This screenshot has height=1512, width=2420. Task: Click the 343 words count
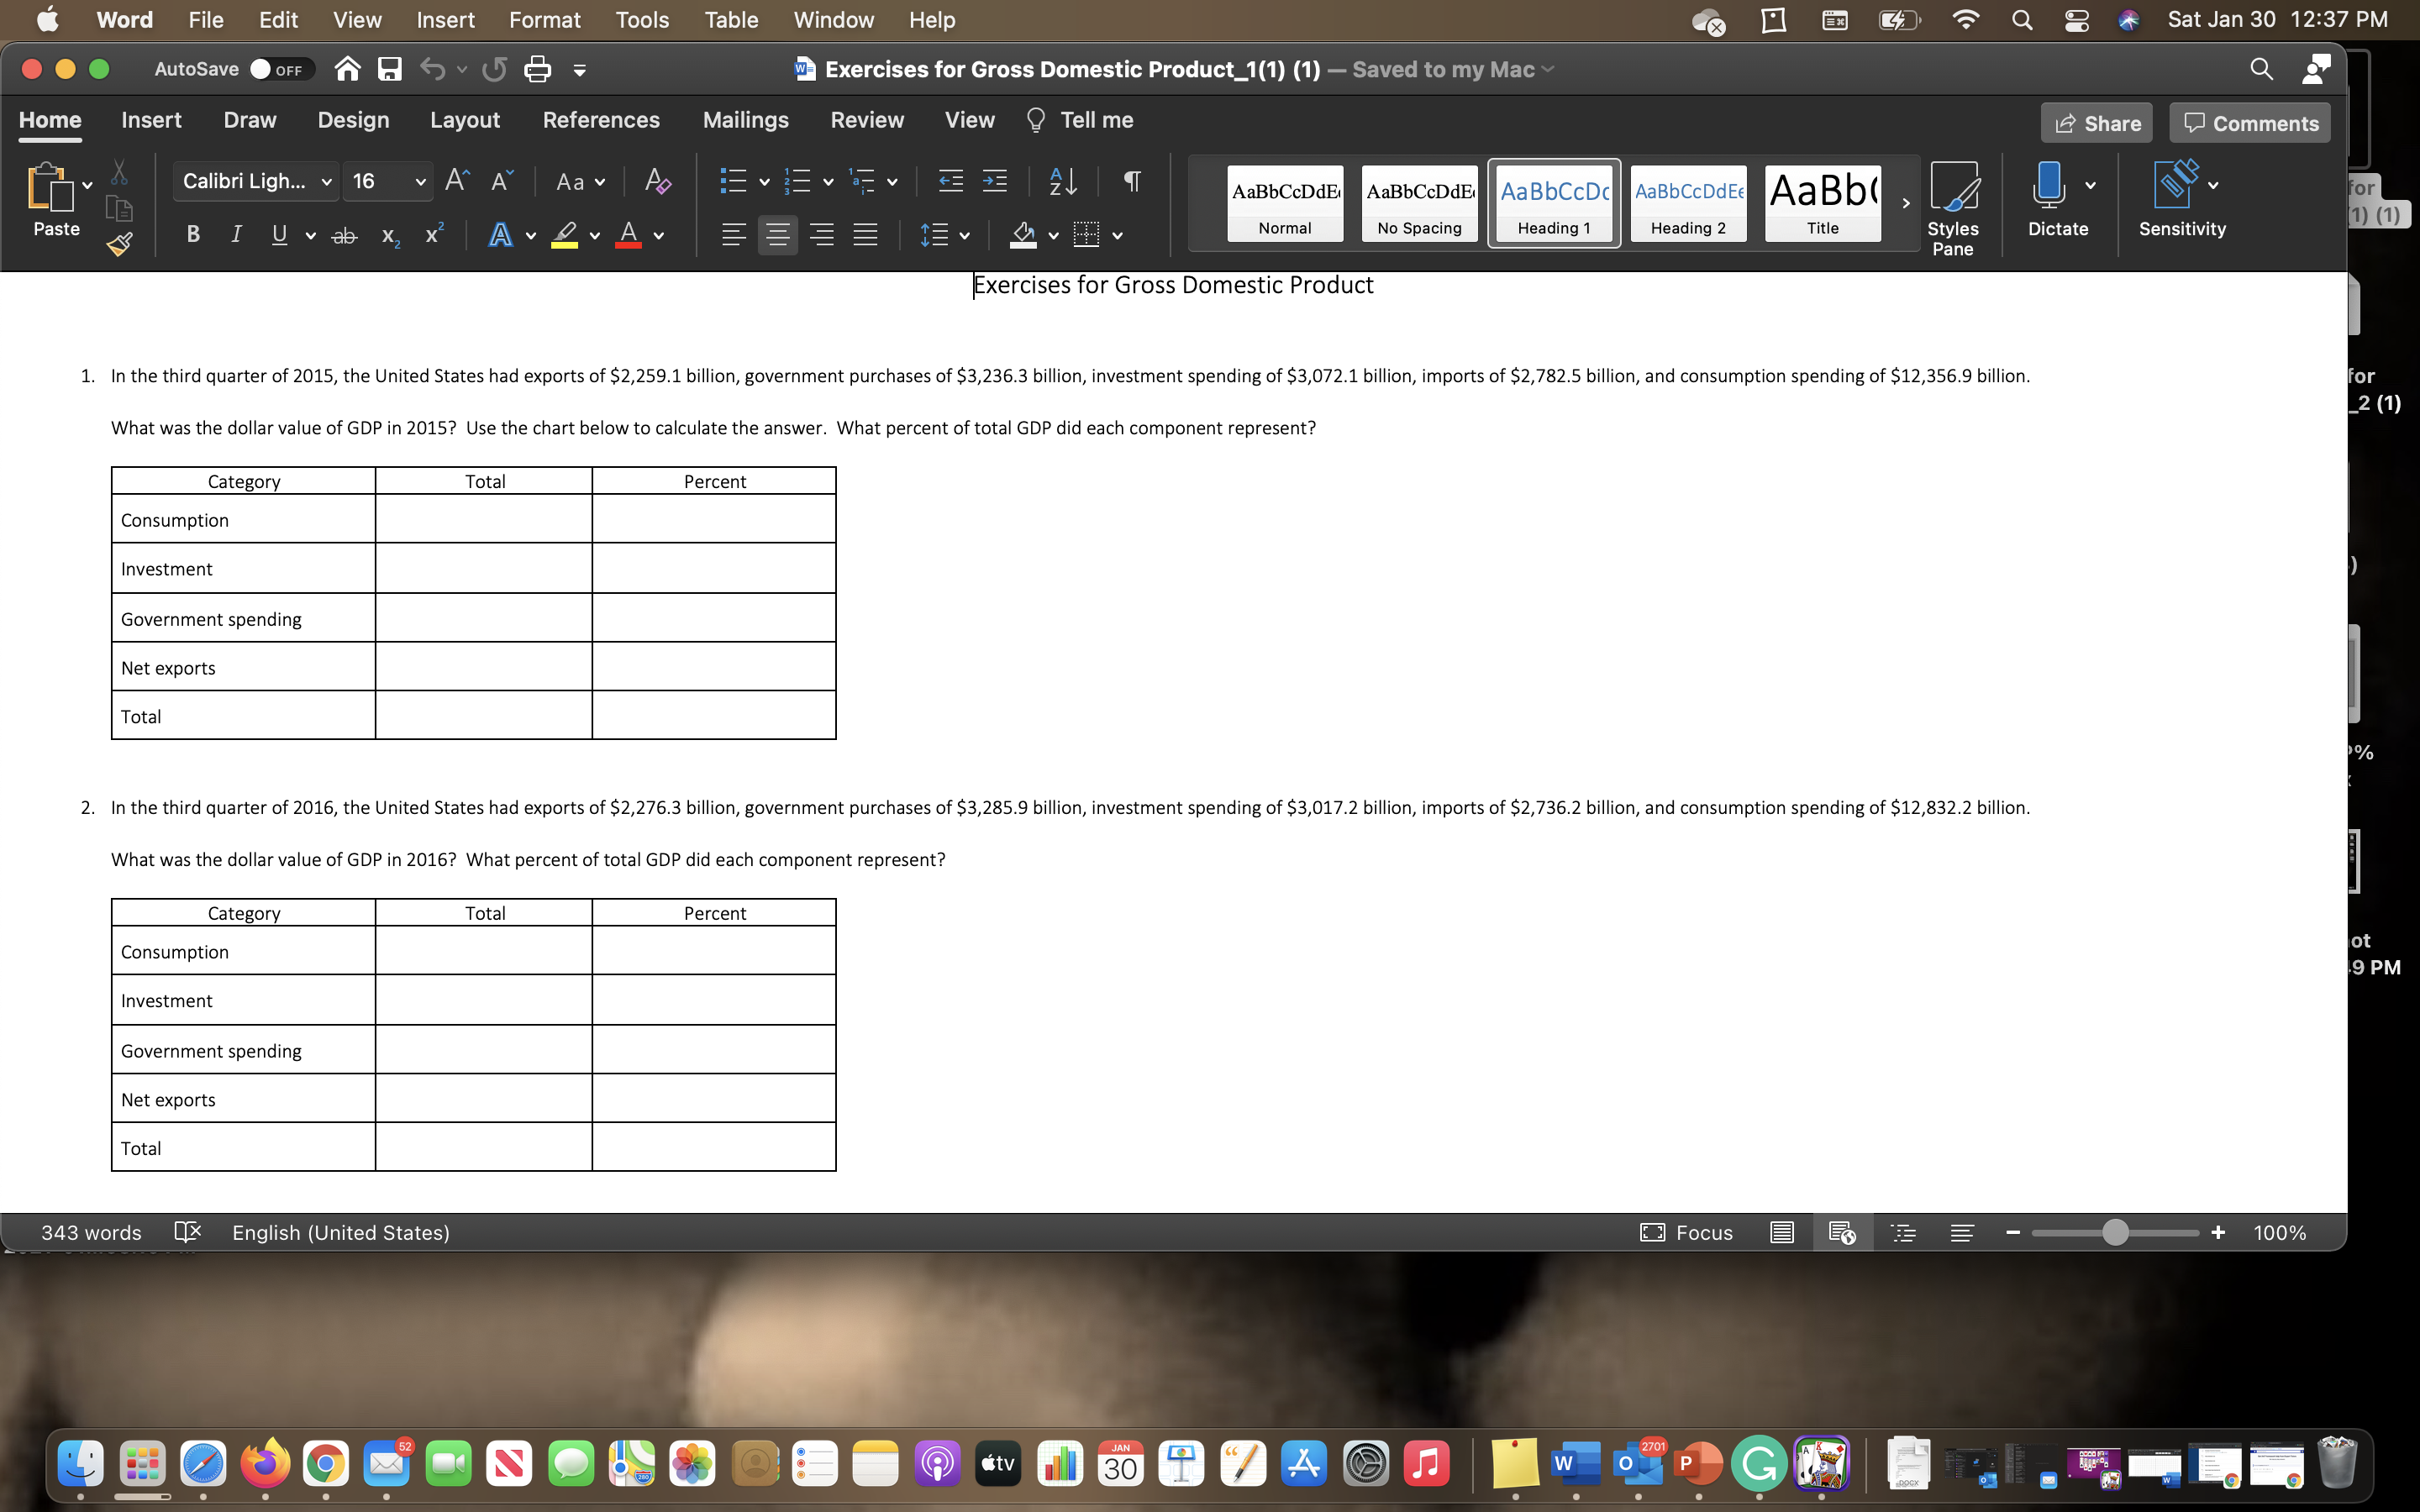pos(90,1232)
